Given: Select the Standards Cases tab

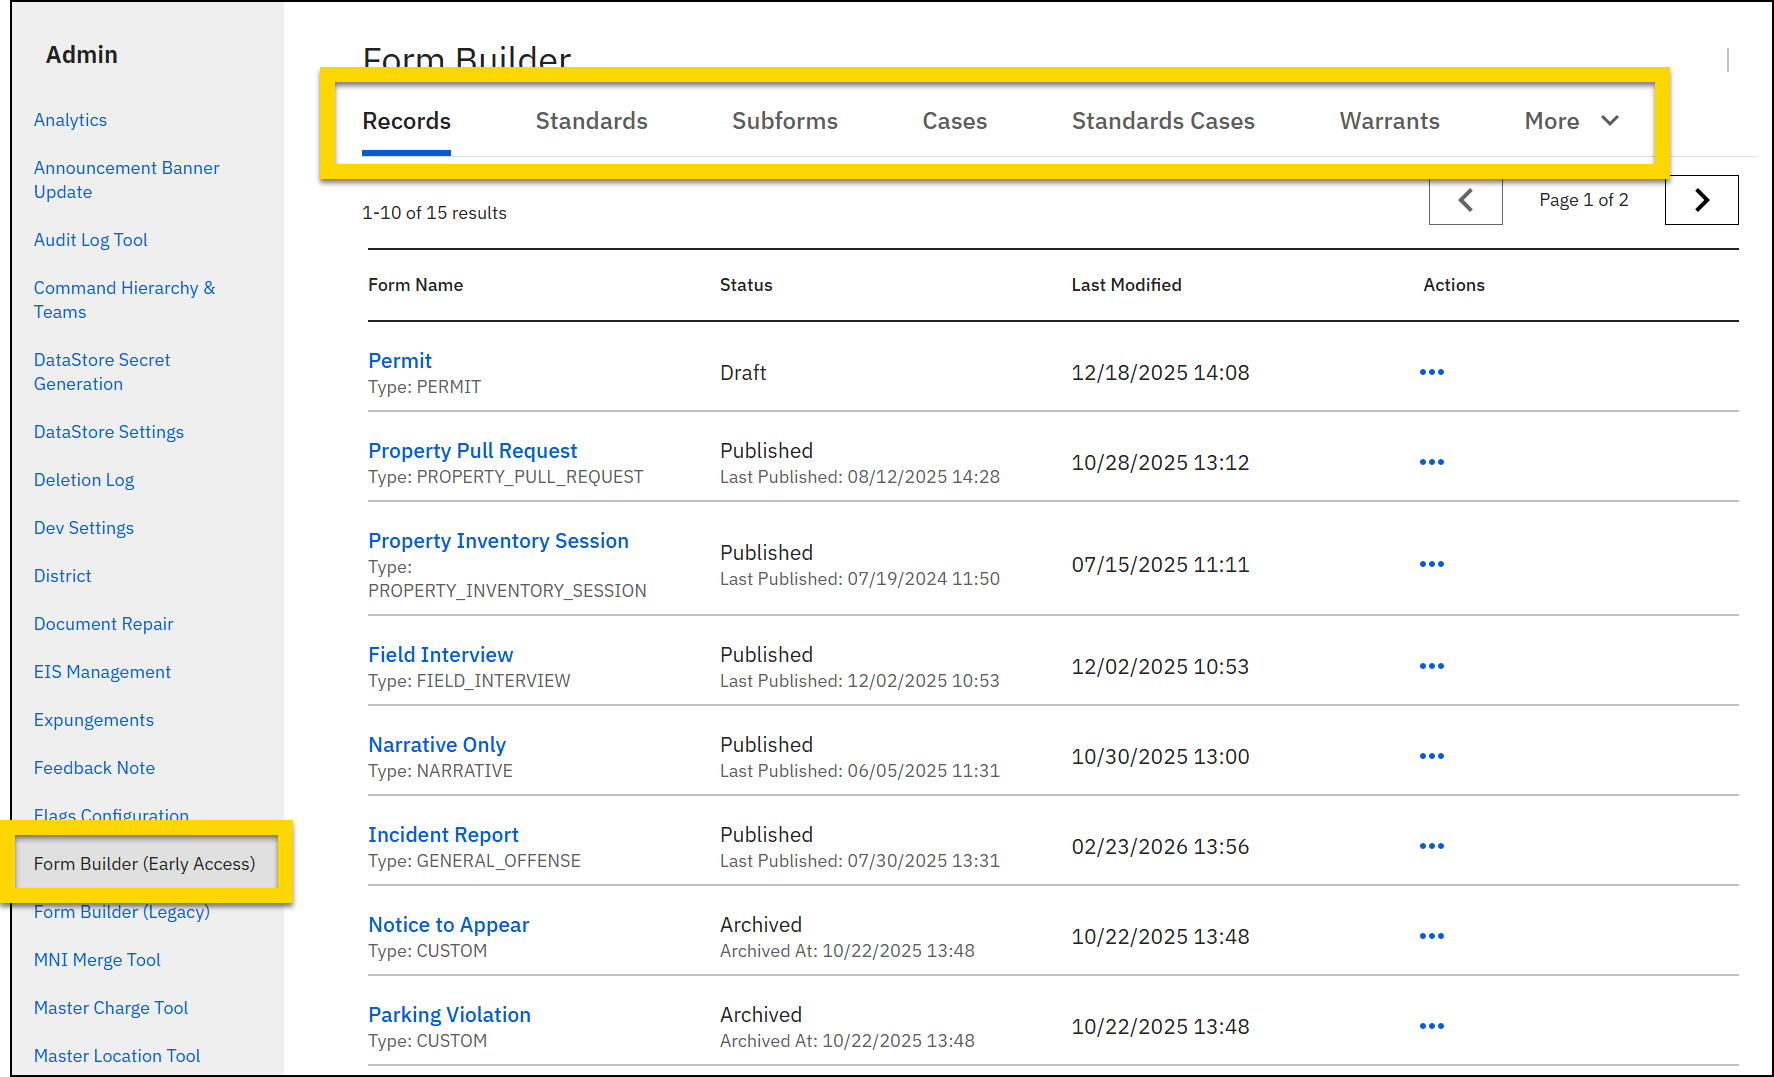Looking at the screenshot, I should tap(1163, 121).
